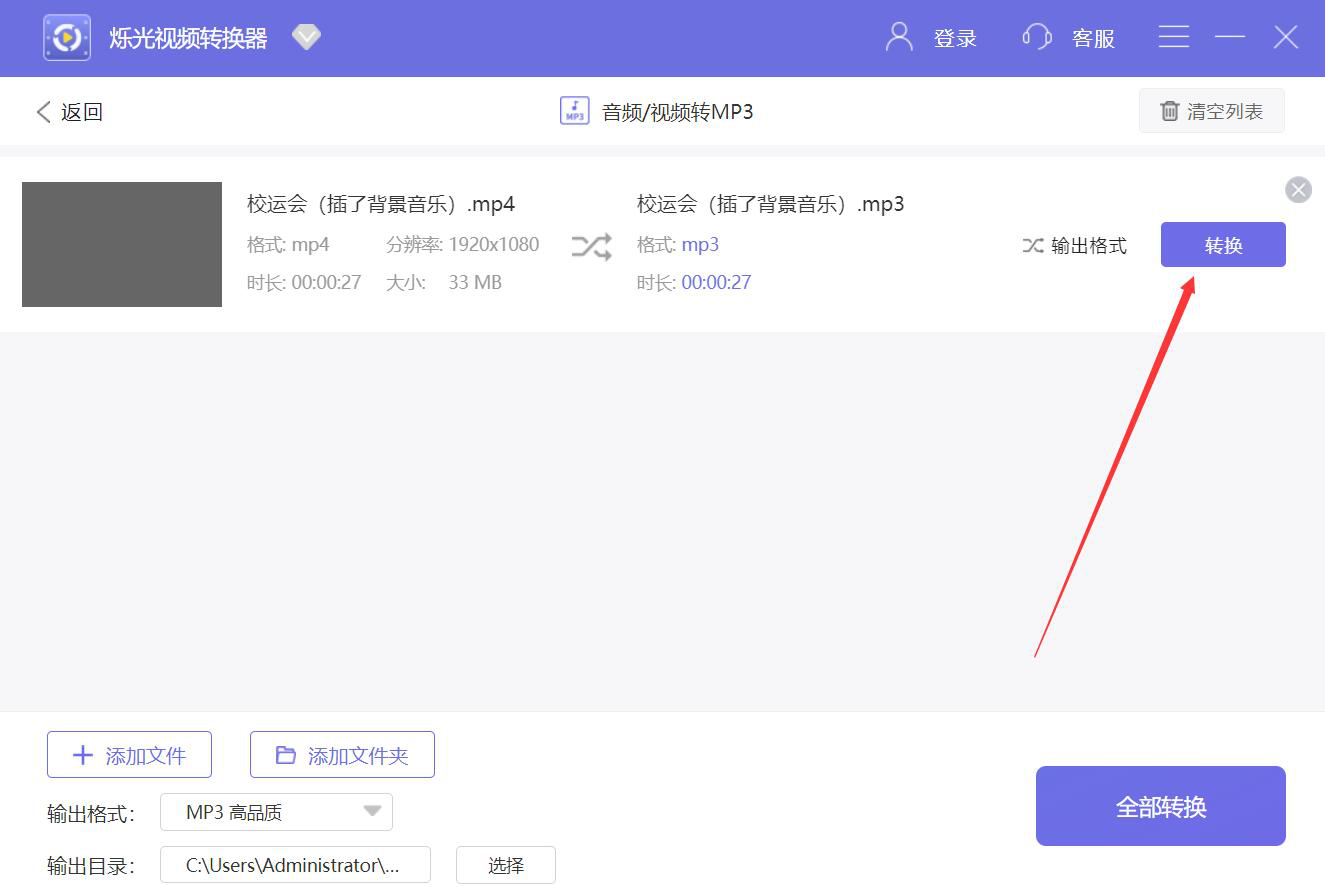1325x887 pixels.
Task: Click 输出目录: label
Action: pyautogui.click(x=91, y=866)
